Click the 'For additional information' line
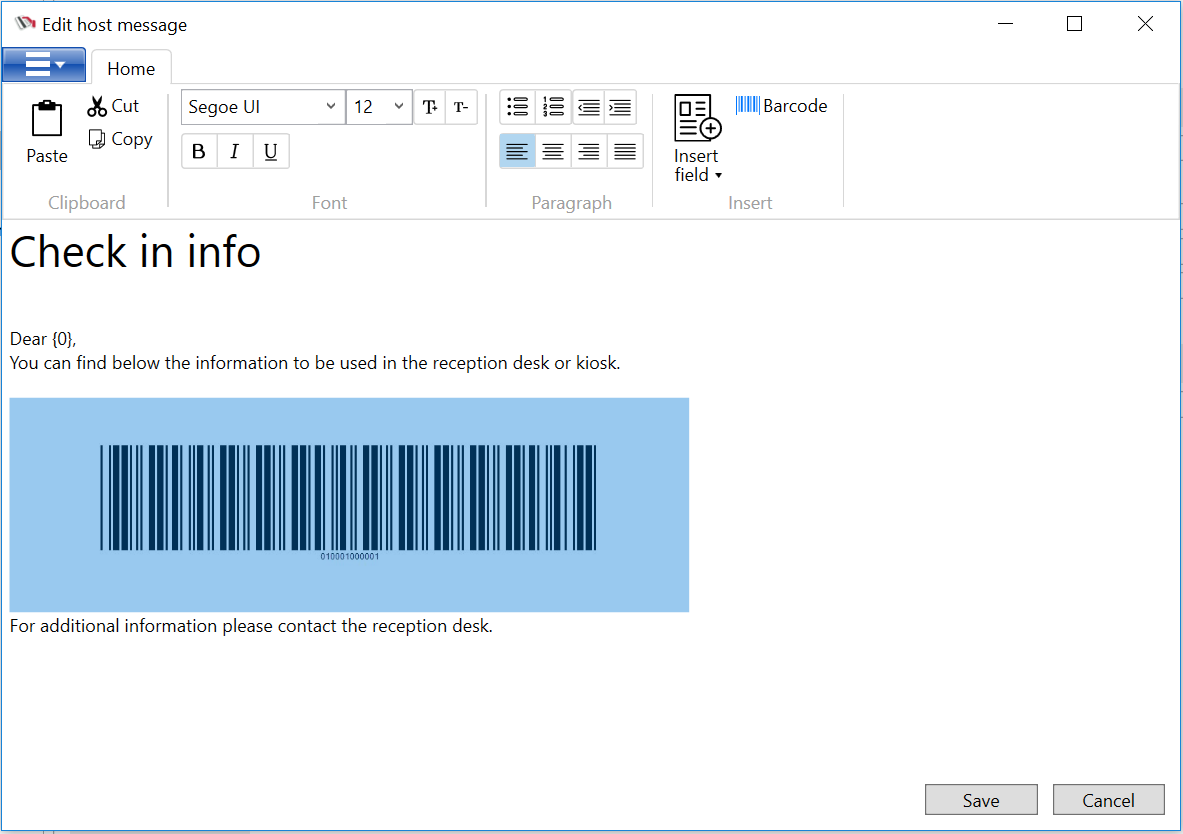The width and height of the screenshot is (1183, 834). (x=250, y=626)
